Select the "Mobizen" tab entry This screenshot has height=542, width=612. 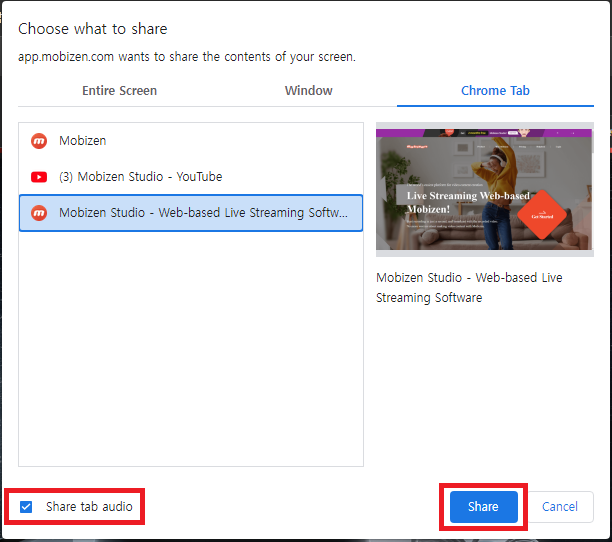coord(191,140)
